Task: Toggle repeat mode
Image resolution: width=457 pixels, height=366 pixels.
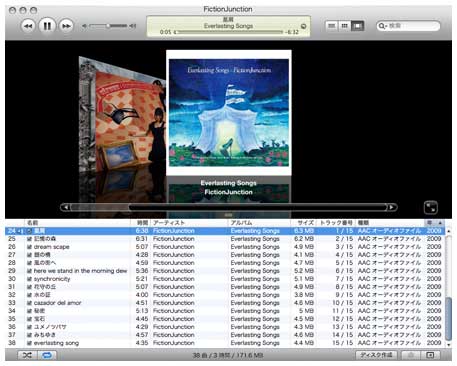Action: coord(47,355)
